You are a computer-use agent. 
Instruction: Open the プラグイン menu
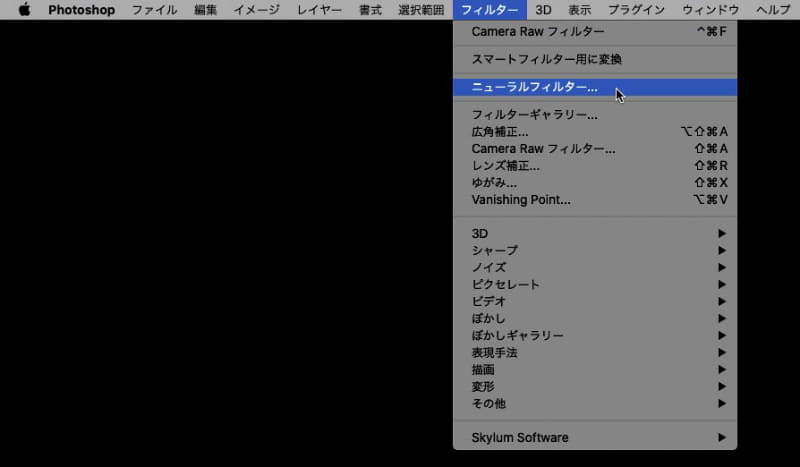[x=636, y=10]
